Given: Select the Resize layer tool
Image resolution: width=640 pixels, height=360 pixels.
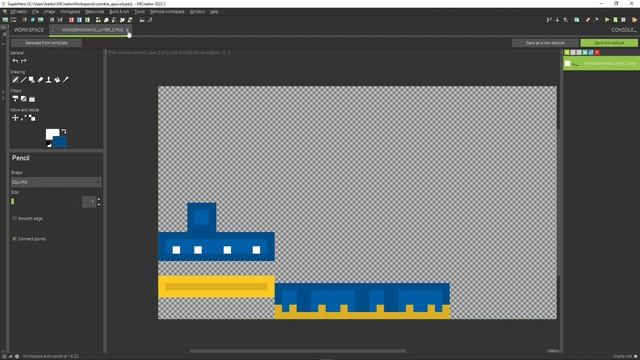Looking at the screenshot, I should coord(24,118).
